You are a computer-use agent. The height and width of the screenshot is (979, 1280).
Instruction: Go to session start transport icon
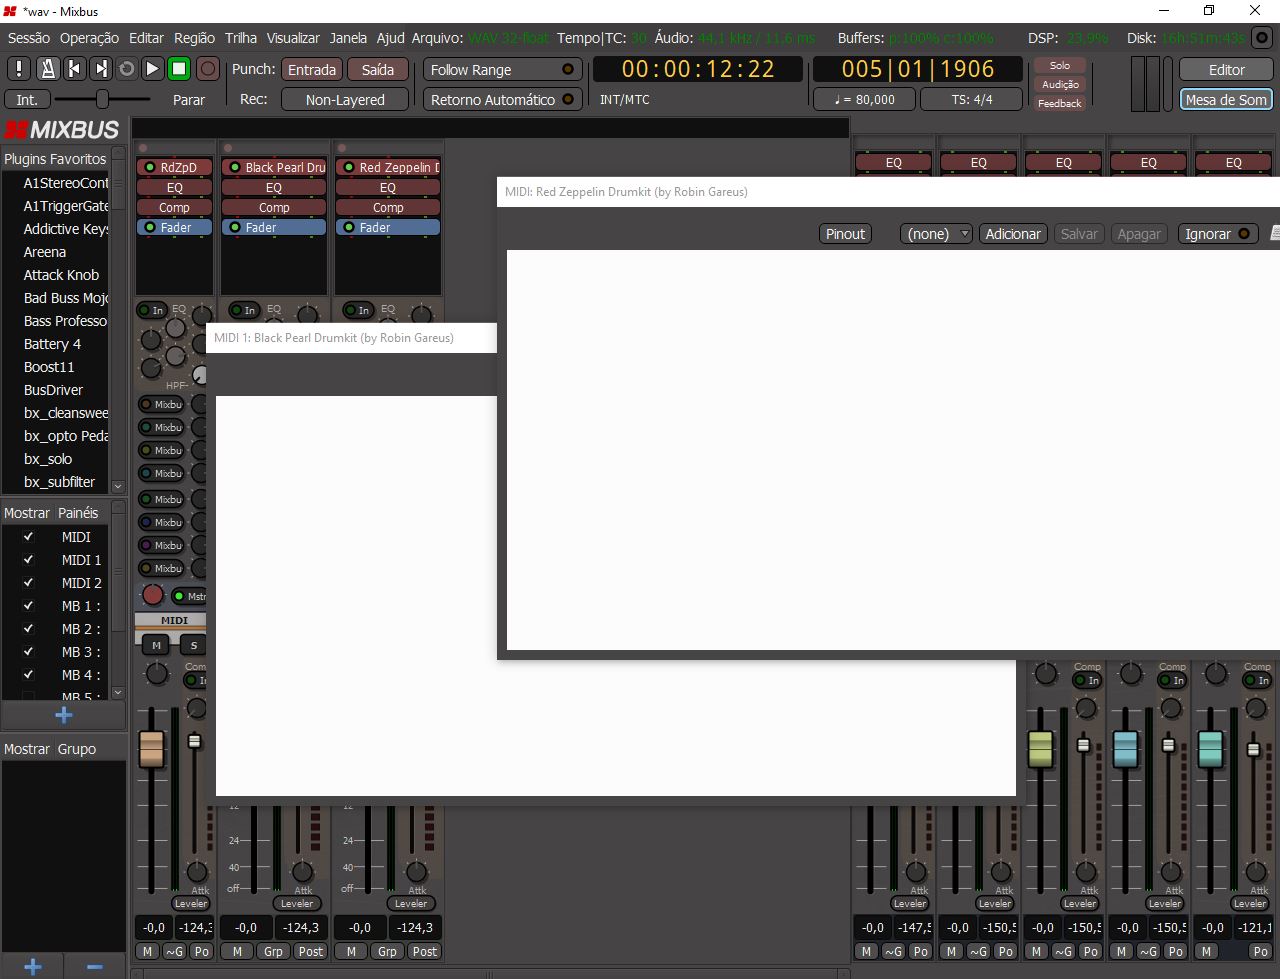[74, 69]
